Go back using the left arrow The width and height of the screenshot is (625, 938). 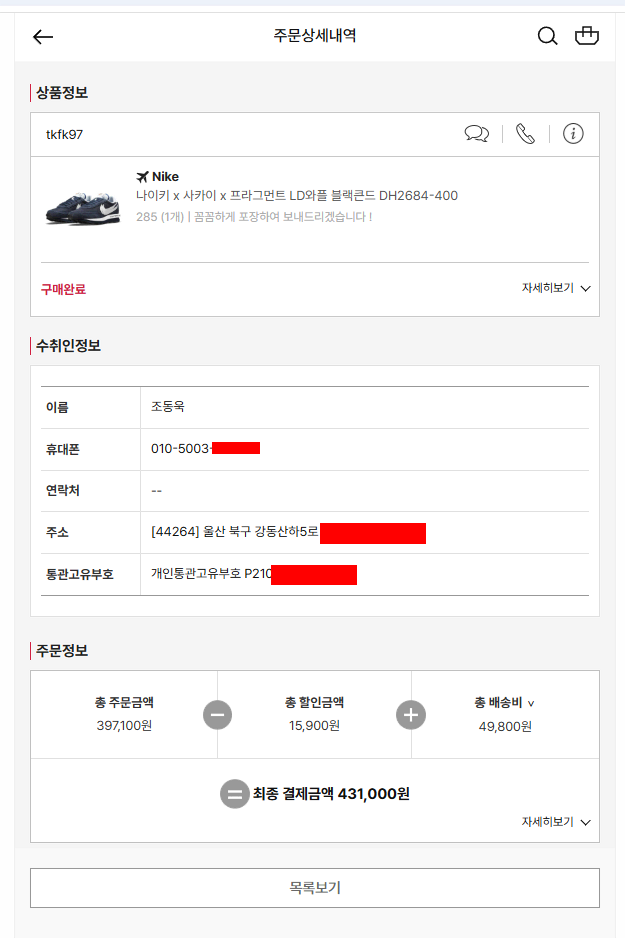pyautogui.click(x=42, y=36)
